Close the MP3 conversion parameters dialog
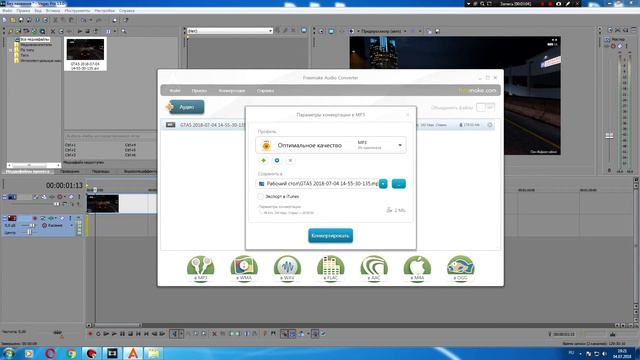Screen dimensions: 640x360 (407, 115)
